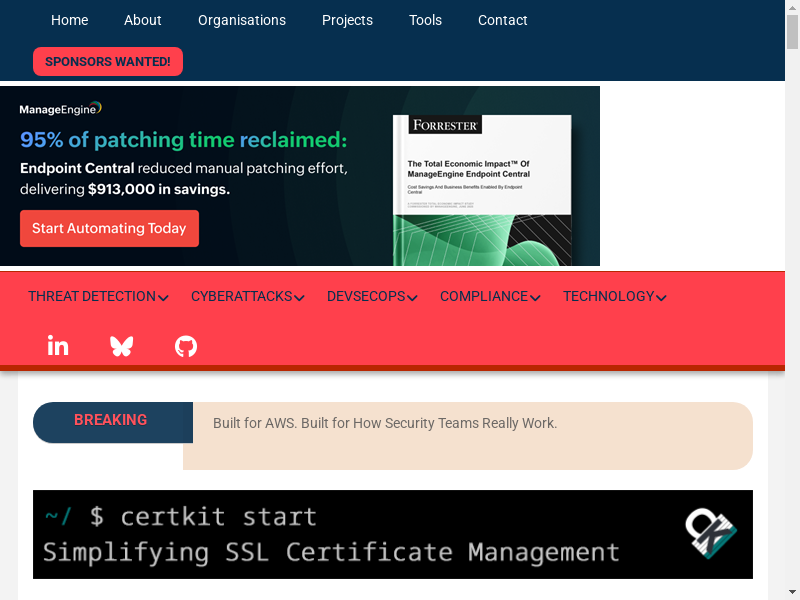Expand the Threat Detection dropdown

98,296
